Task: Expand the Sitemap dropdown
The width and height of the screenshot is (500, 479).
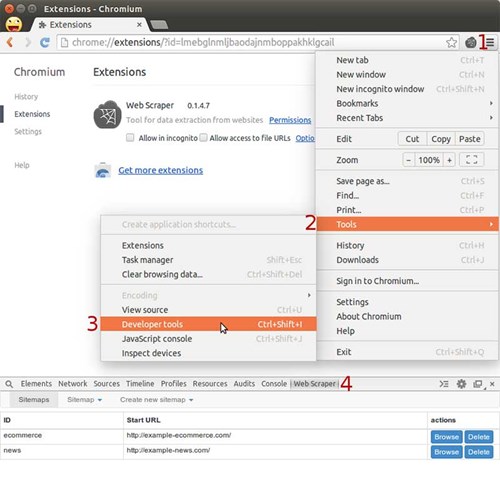Action: point(84,400)
